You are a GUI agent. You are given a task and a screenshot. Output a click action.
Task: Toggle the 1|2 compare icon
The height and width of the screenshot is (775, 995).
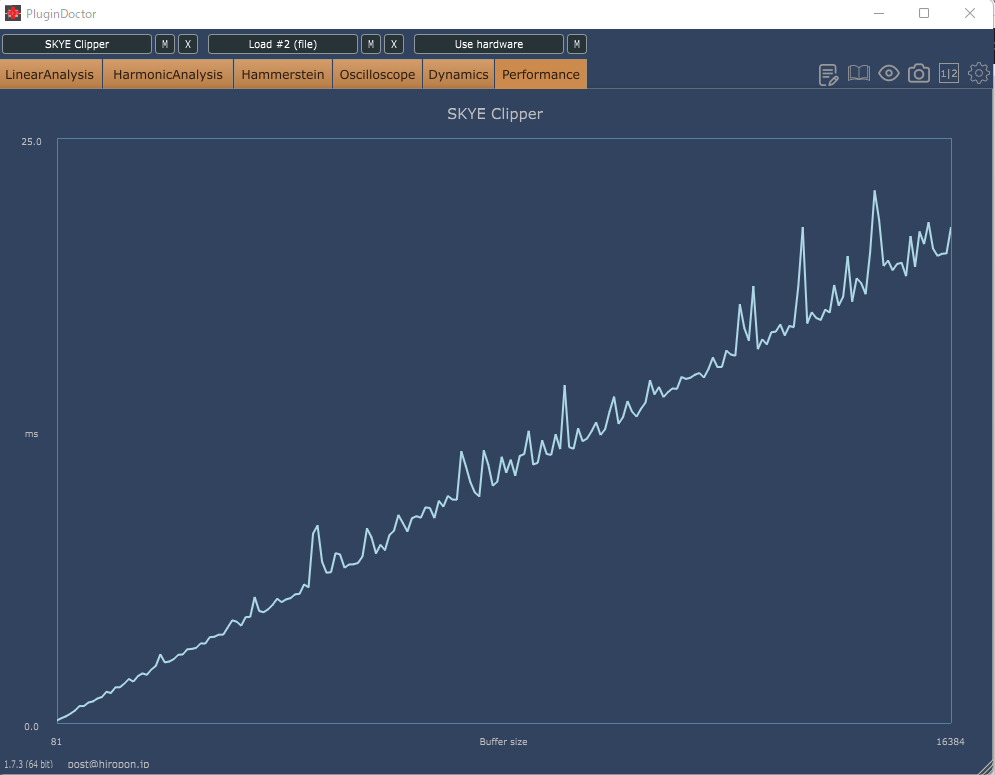point(949,74)
